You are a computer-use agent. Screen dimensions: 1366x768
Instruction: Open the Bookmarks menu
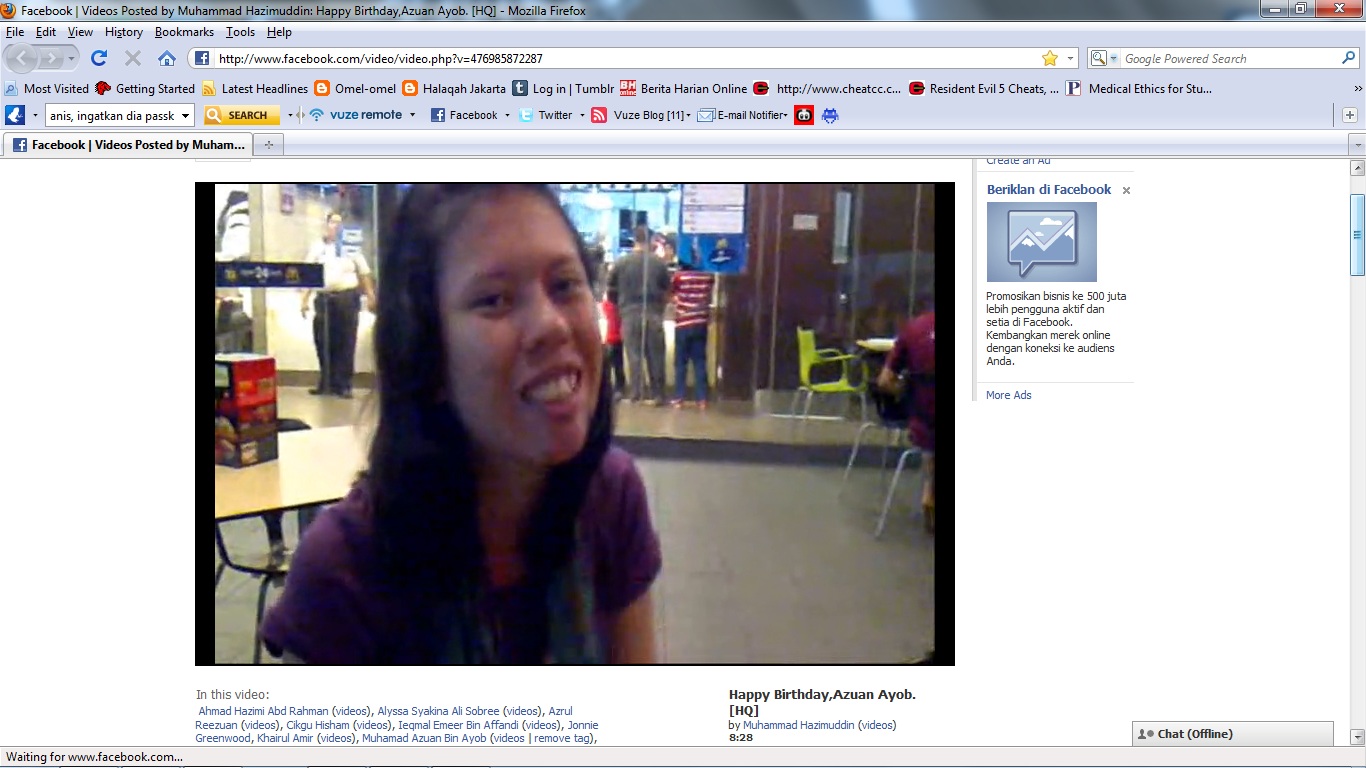pos(184,32)
